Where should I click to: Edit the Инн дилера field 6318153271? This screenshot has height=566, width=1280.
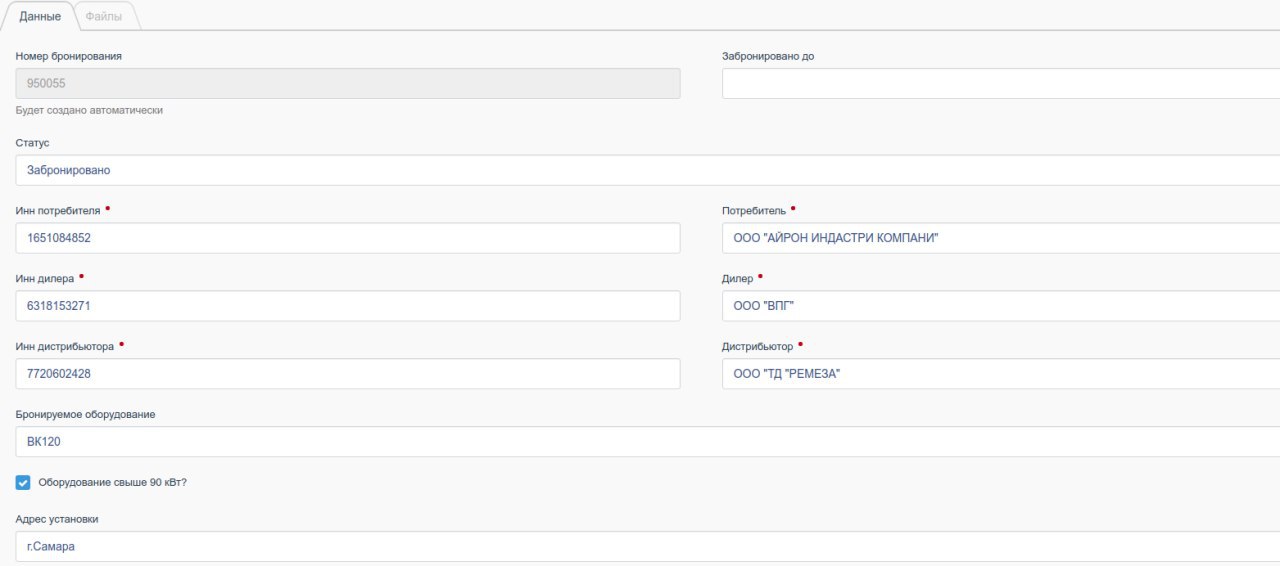pyautogui.click(x=348, y=306)
